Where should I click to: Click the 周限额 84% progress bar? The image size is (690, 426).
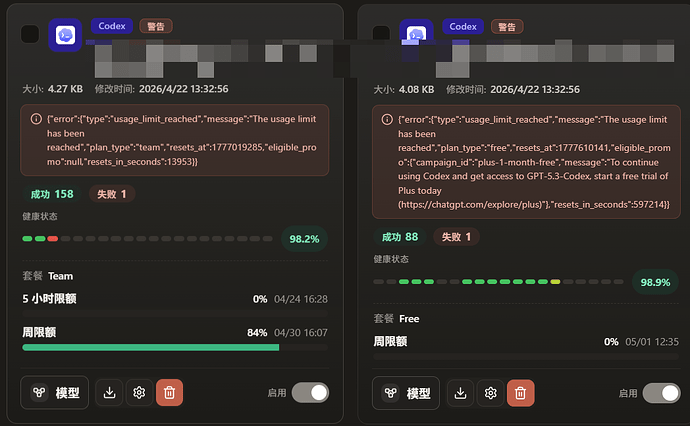175,347
